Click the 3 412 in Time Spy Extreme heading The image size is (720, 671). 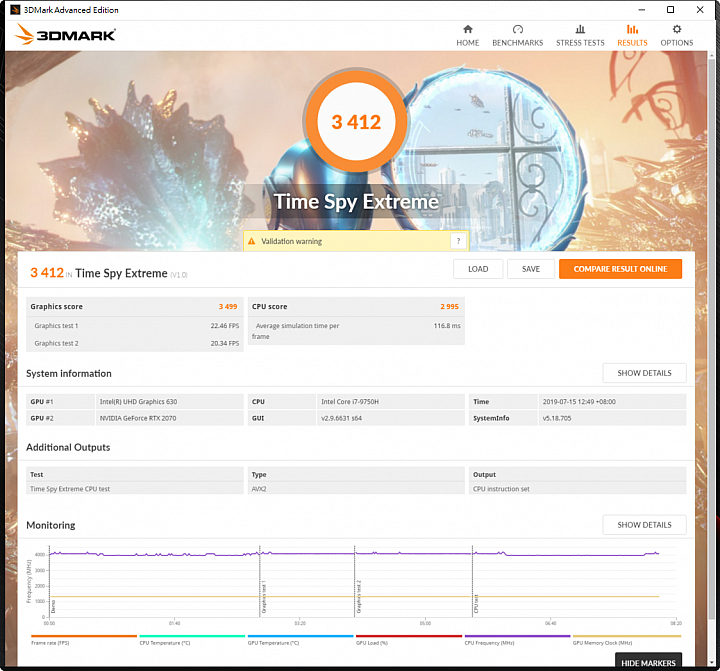click(109, 273)
